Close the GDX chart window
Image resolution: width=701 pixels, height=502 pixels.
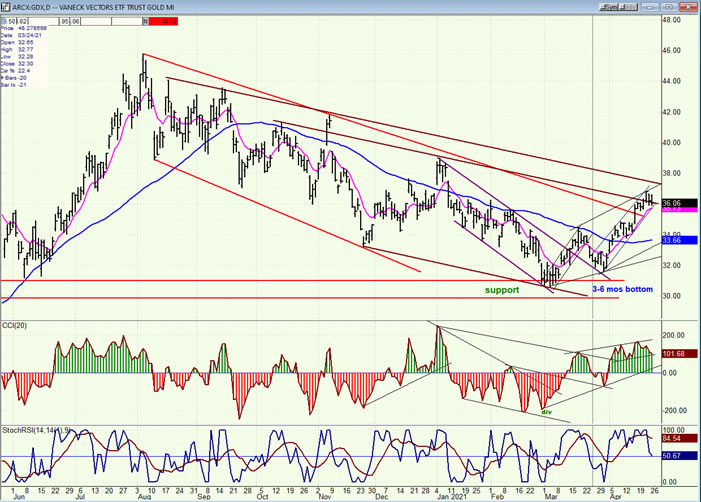click(688, 7)
